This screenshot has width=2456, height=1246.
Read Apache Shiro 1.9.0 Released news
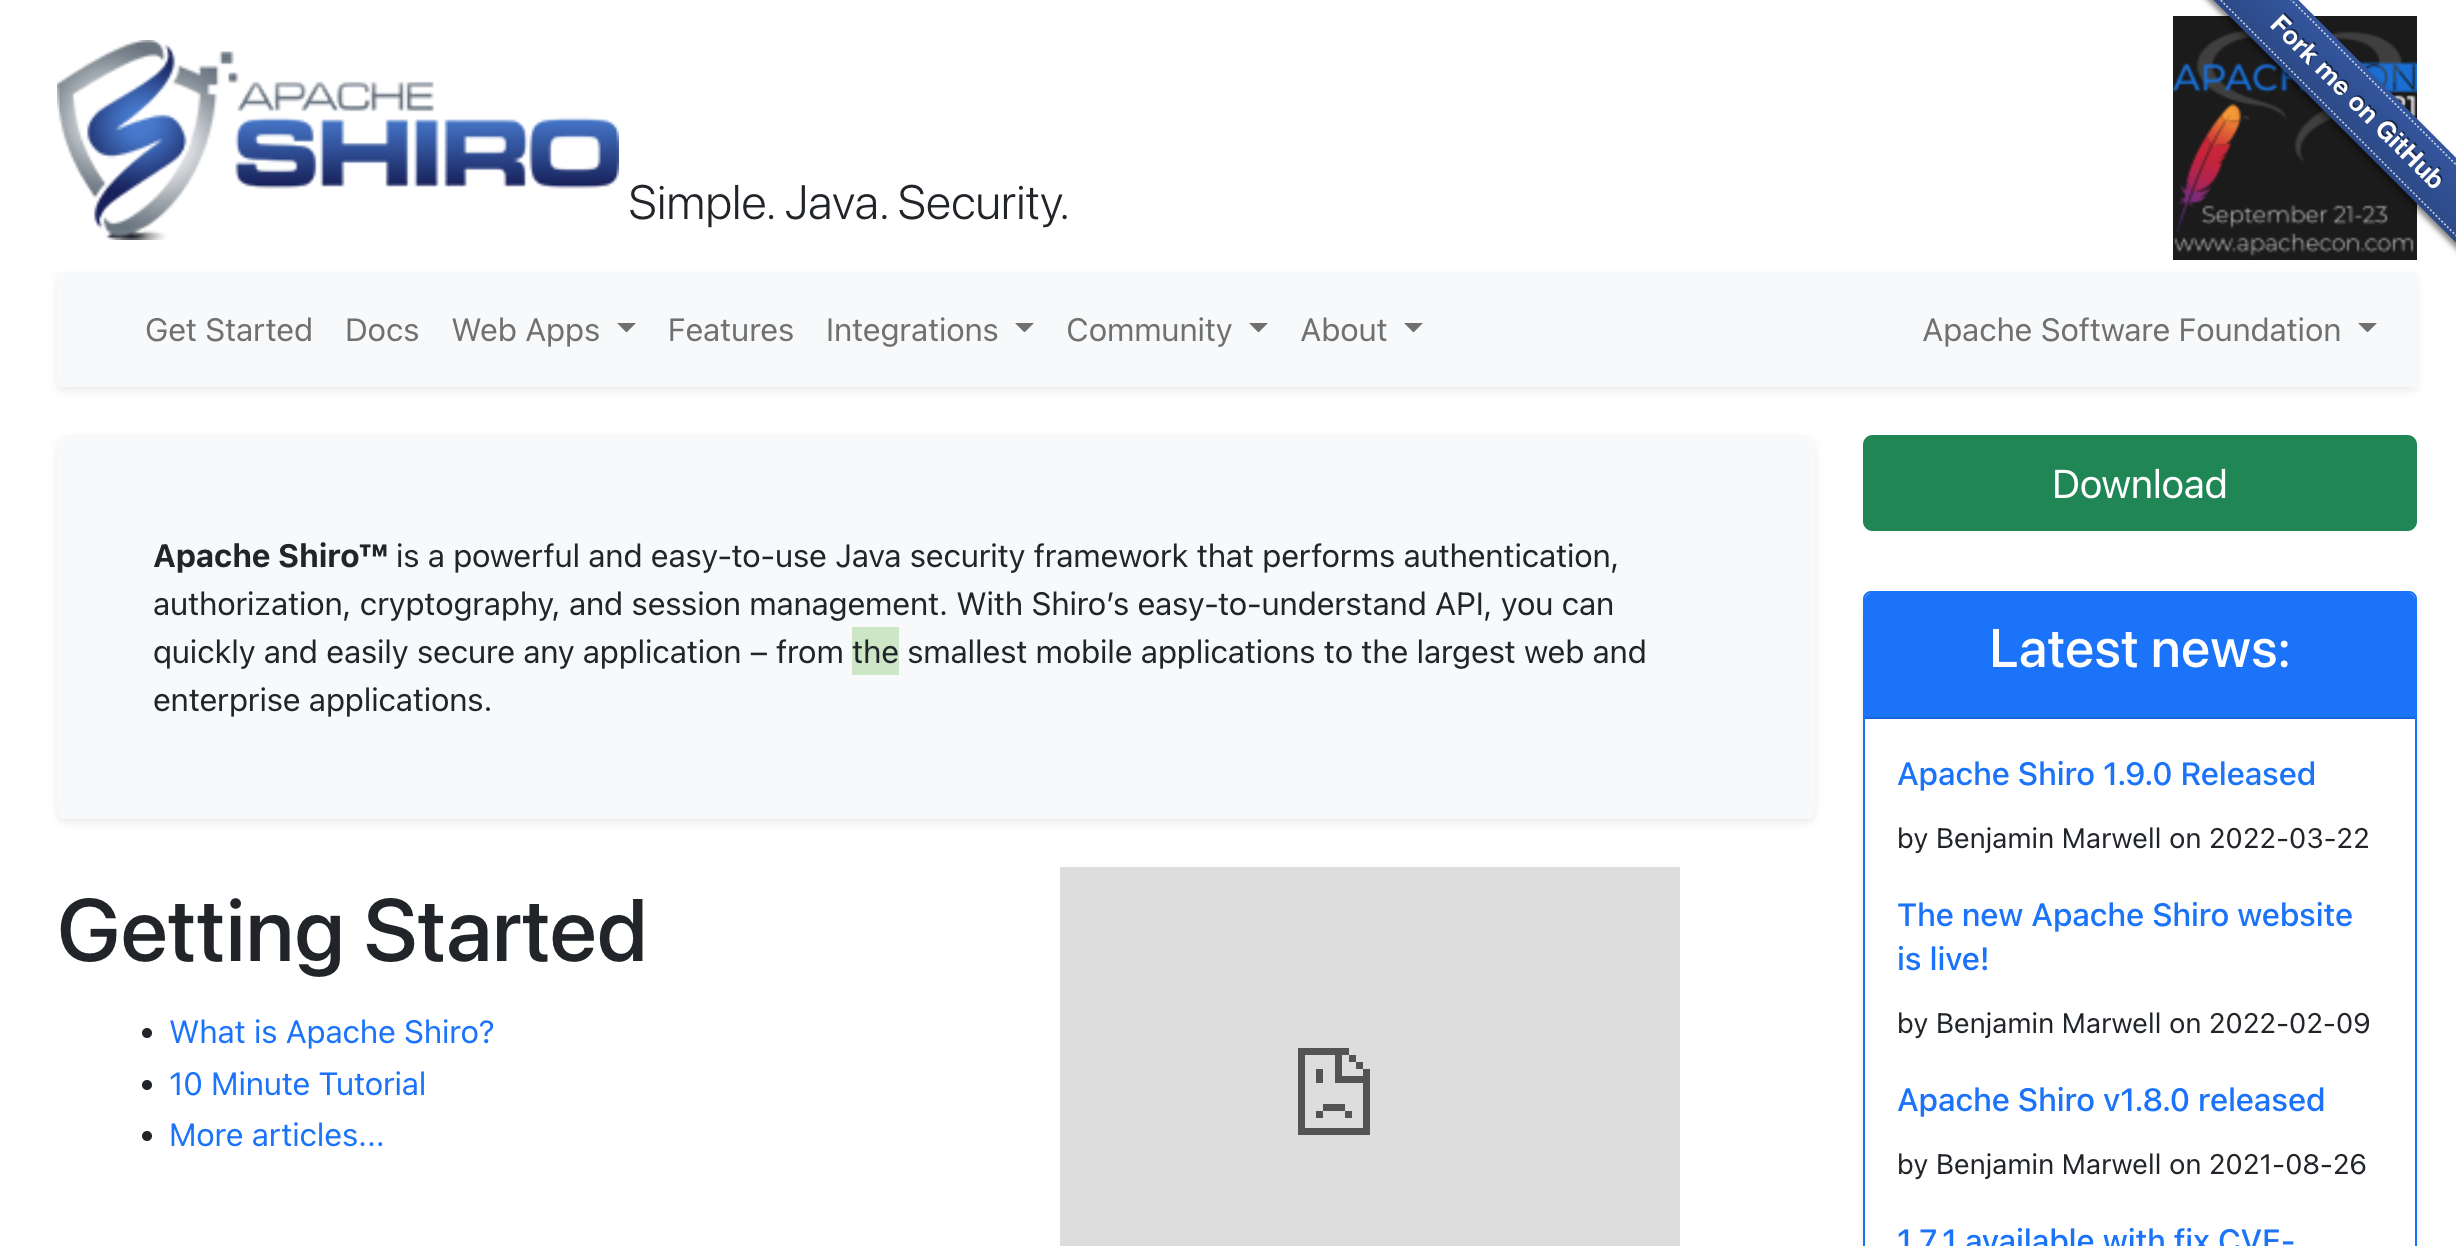[x=2106, y=774]
